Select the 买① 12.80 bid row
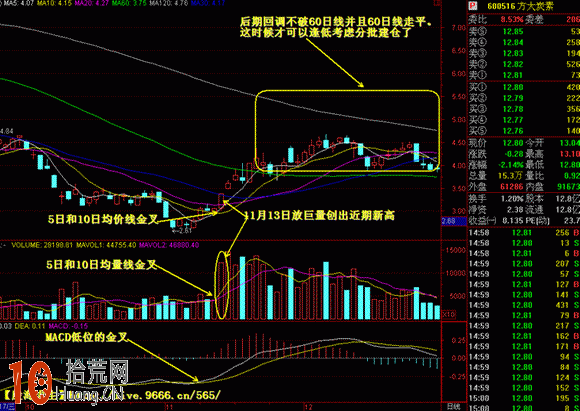 [x=524, y=87]
